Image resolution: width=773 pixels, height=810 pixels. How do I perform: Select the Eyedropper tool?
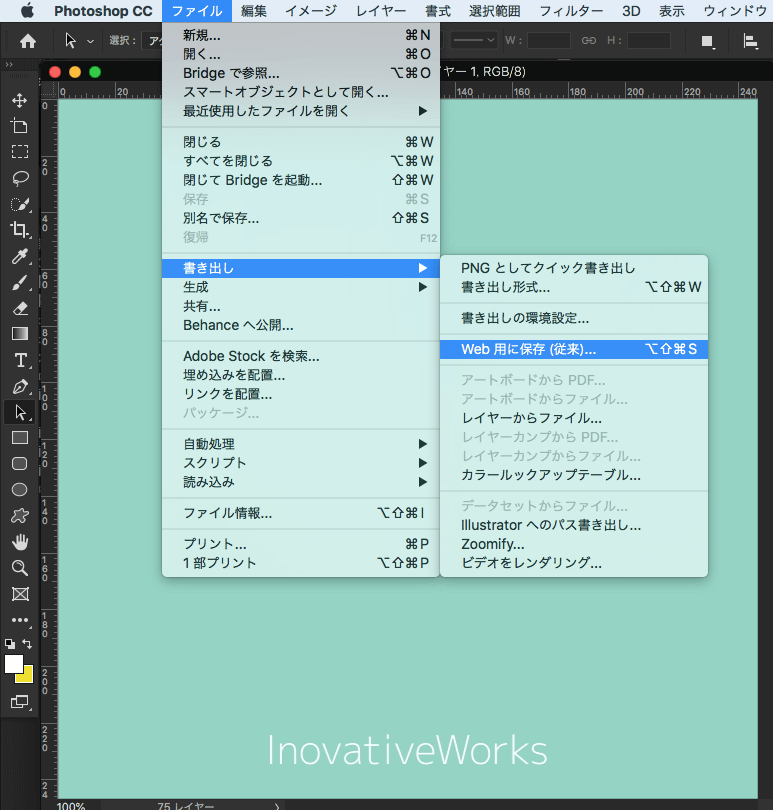[20, 256]
